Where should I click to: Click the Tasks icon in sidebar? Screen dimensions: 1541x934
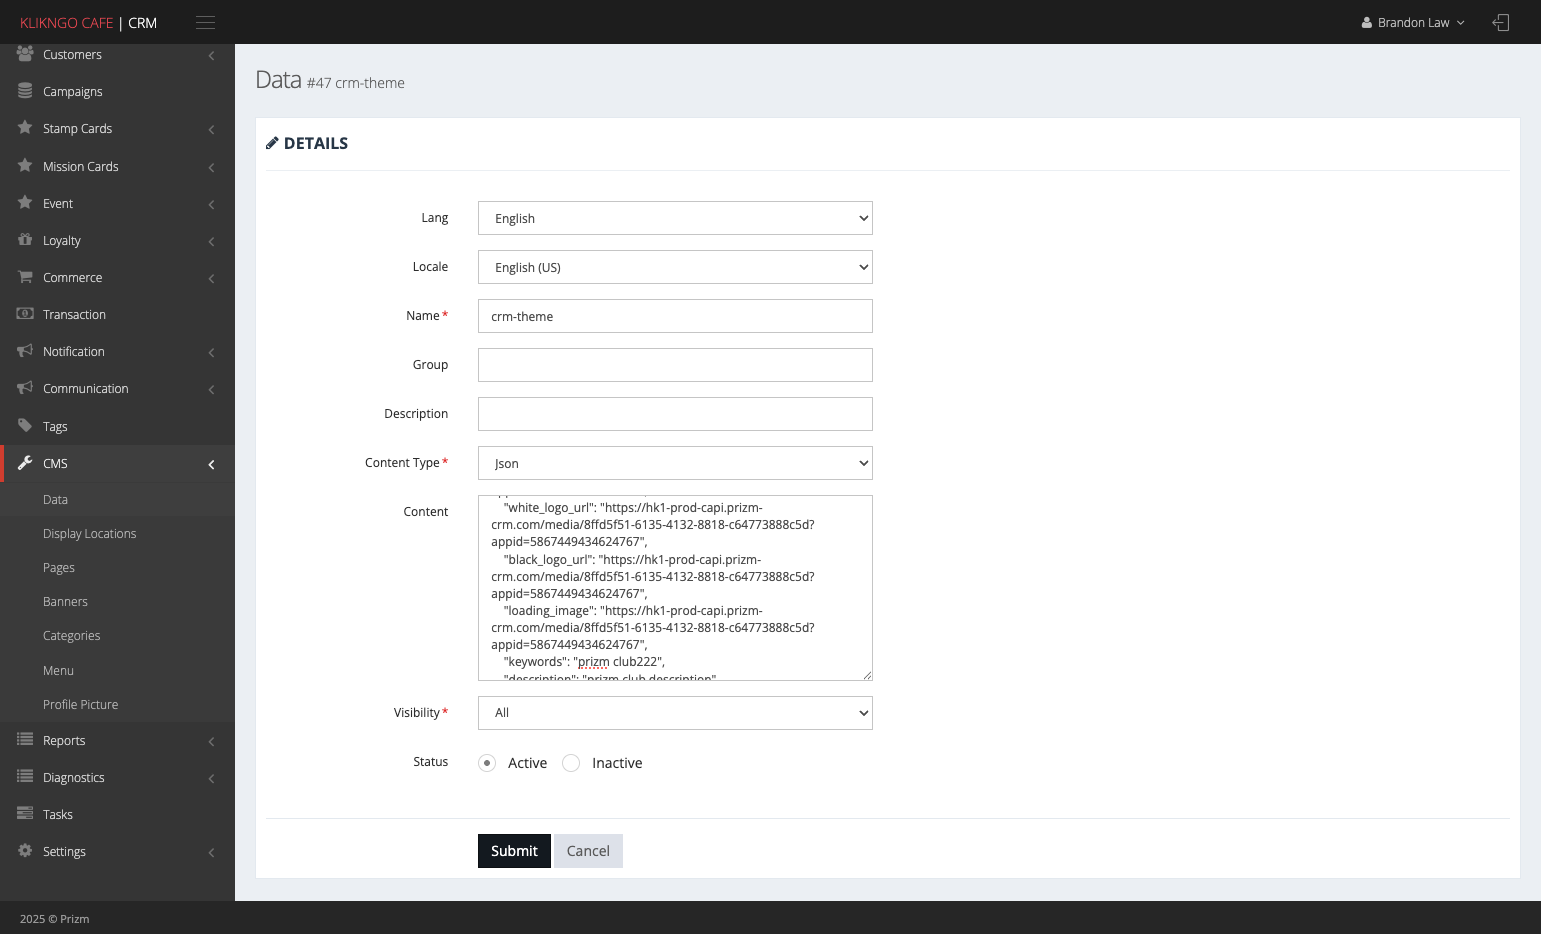[x=25, y=814]
